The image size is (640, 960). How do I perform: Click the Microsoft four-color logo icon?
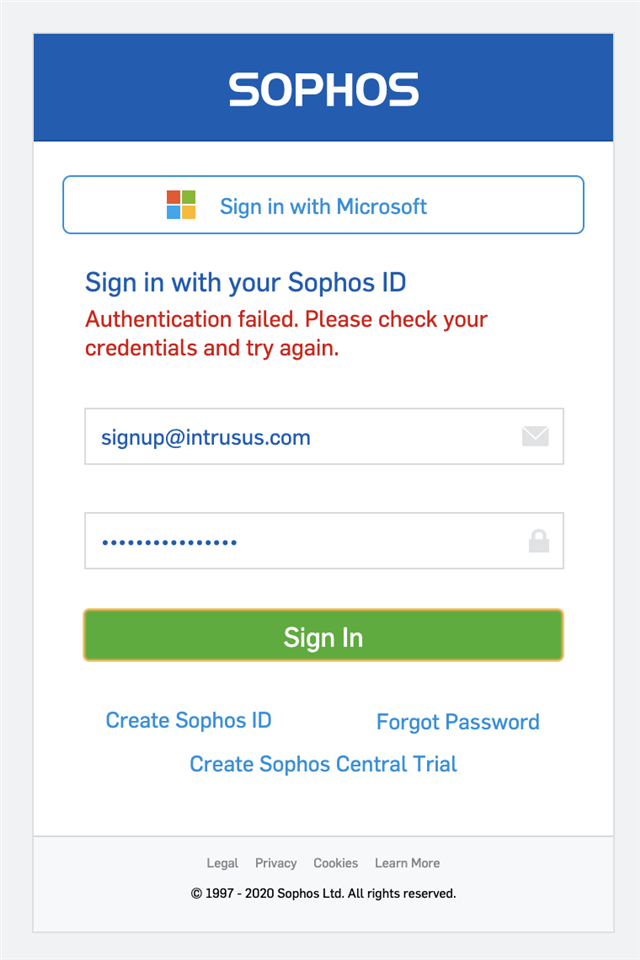tap(181, 204)
